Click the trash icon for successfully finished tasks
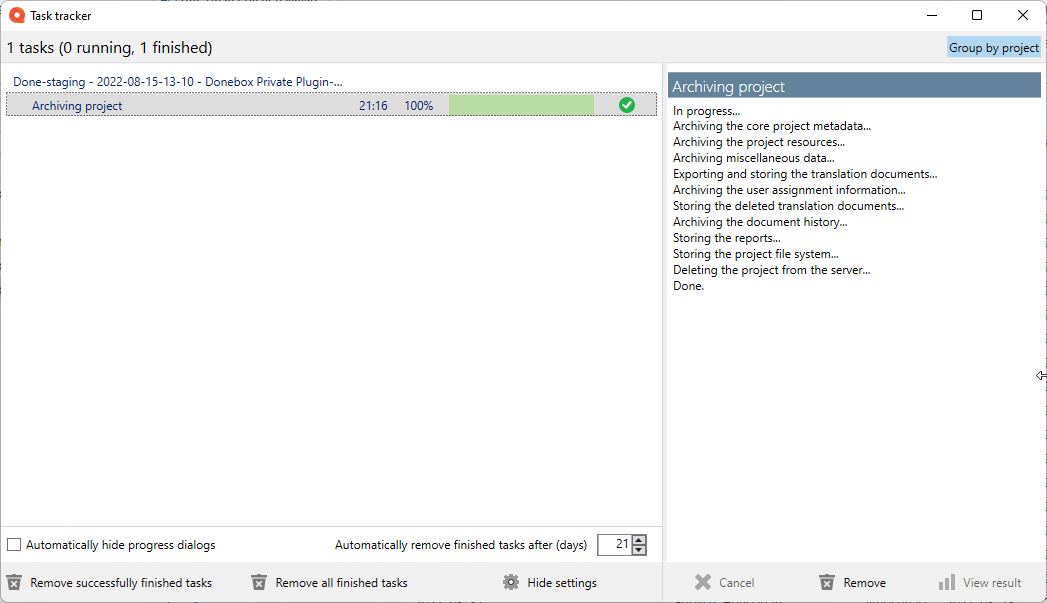Image resolution: width=1047 pixels, height=603 pixels. pos(14,582)
